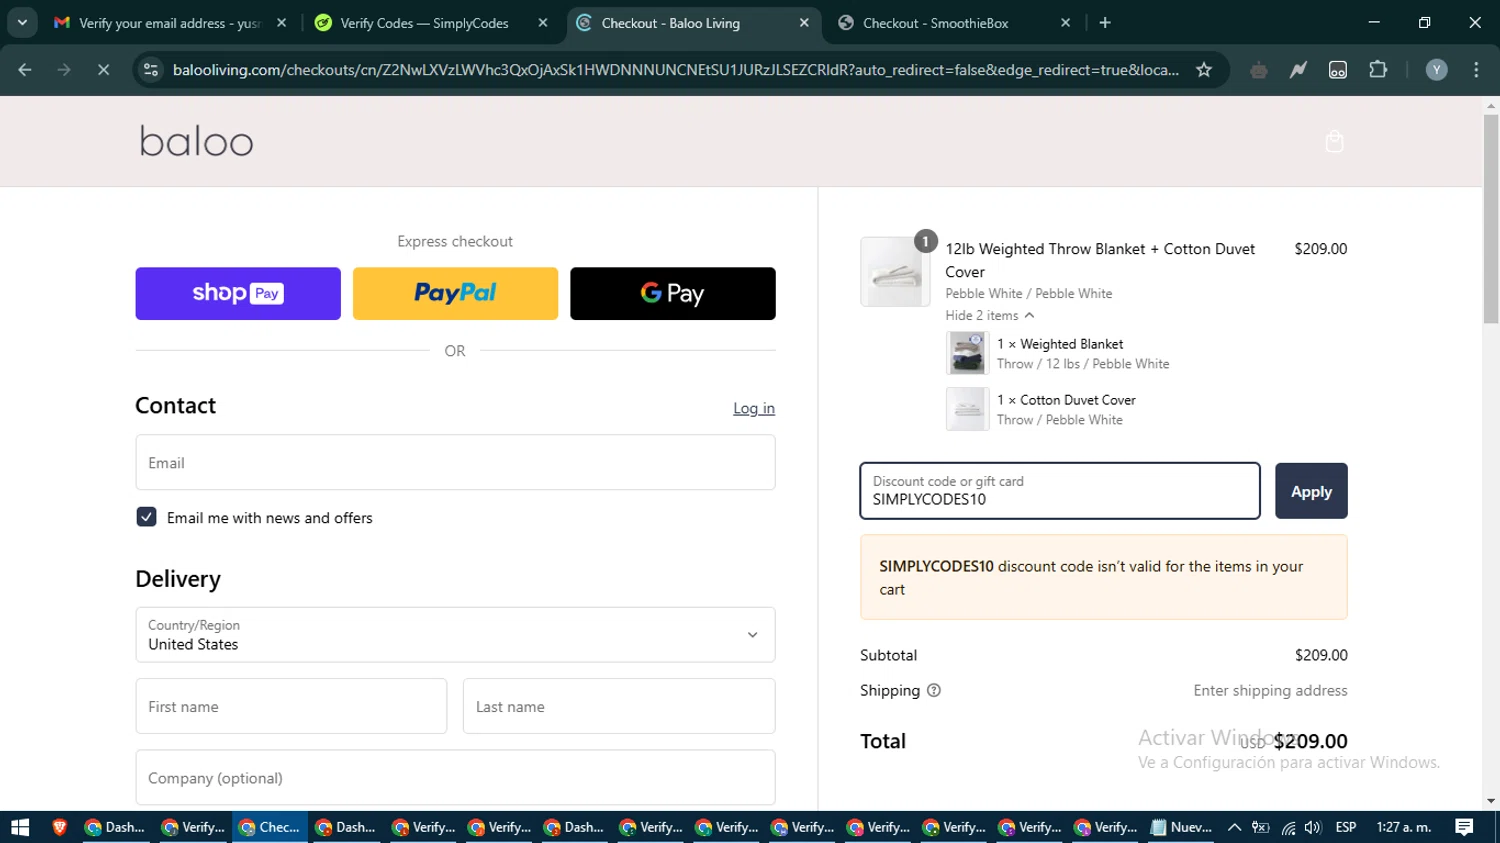Viewport: 1500px width, 843px height.
Task: Click the Cotton Duvet Cover item thumbnail
Action: pyautogui.click(x=967, y=409)
